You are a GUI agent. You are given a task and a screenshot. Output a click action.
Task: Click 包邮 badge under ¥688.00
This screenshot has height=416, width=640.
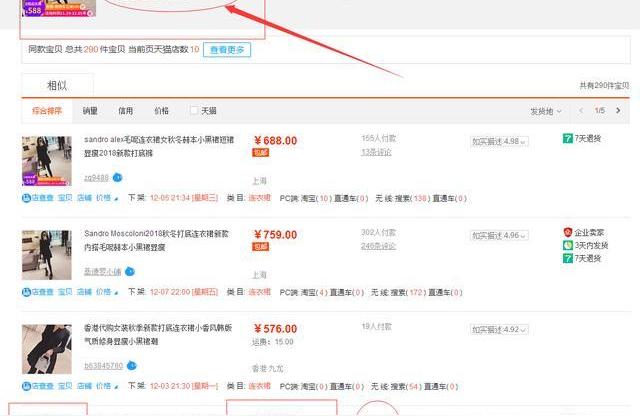coord(260,153)
